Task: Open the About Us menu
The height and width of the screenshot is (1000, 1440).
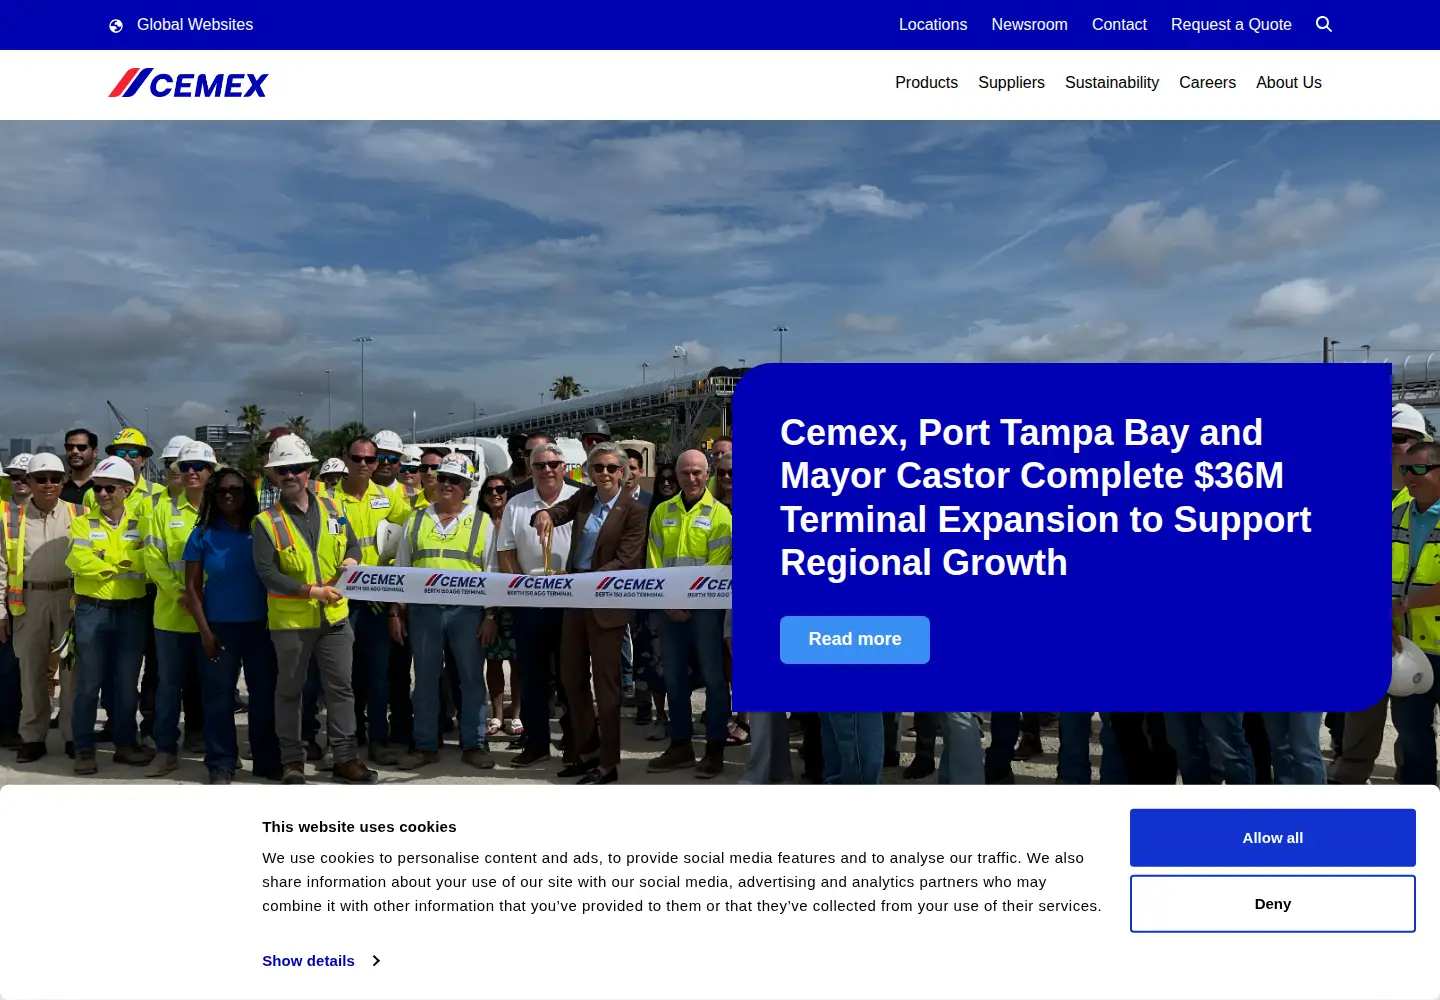Action: [1289, 83]
